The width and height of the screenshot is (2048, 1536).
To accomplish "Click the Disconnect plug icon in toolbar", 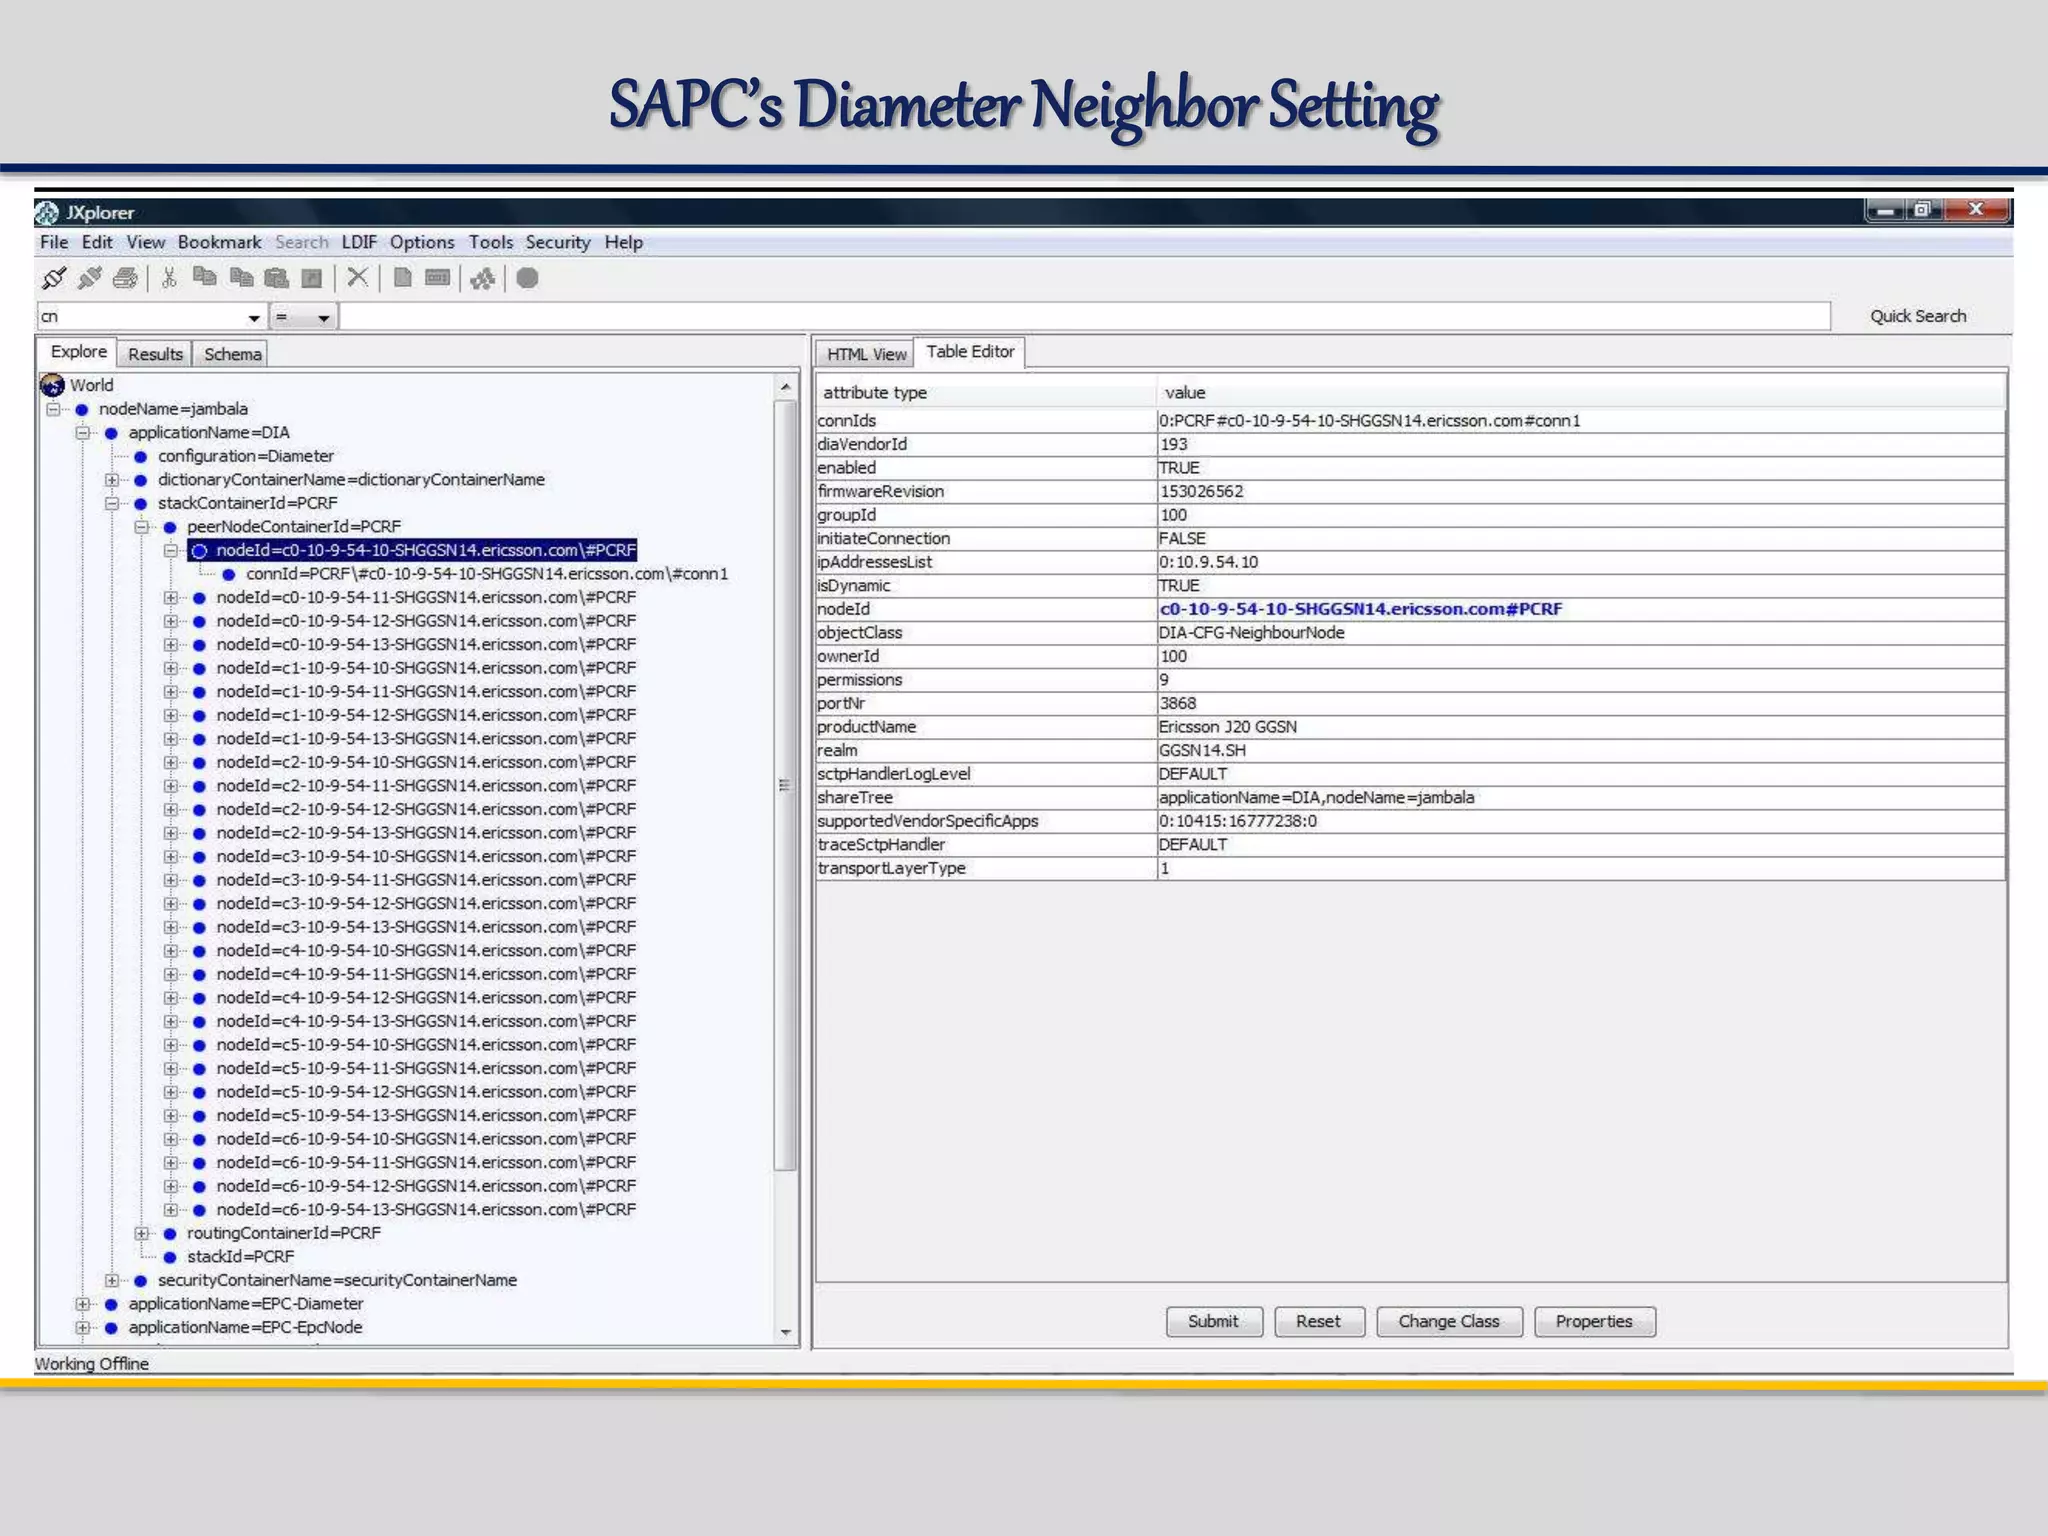I will tap(90, 278).
